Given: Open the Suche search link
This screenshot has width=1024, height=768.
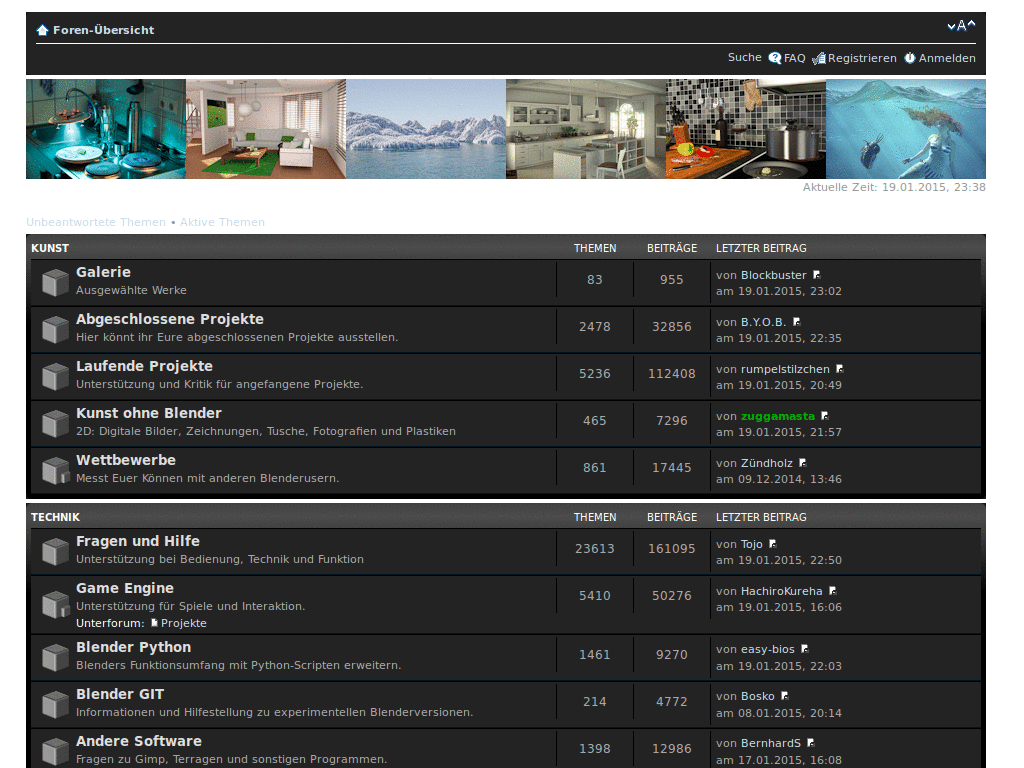Looking at the screenshot, I should point(744,57).
